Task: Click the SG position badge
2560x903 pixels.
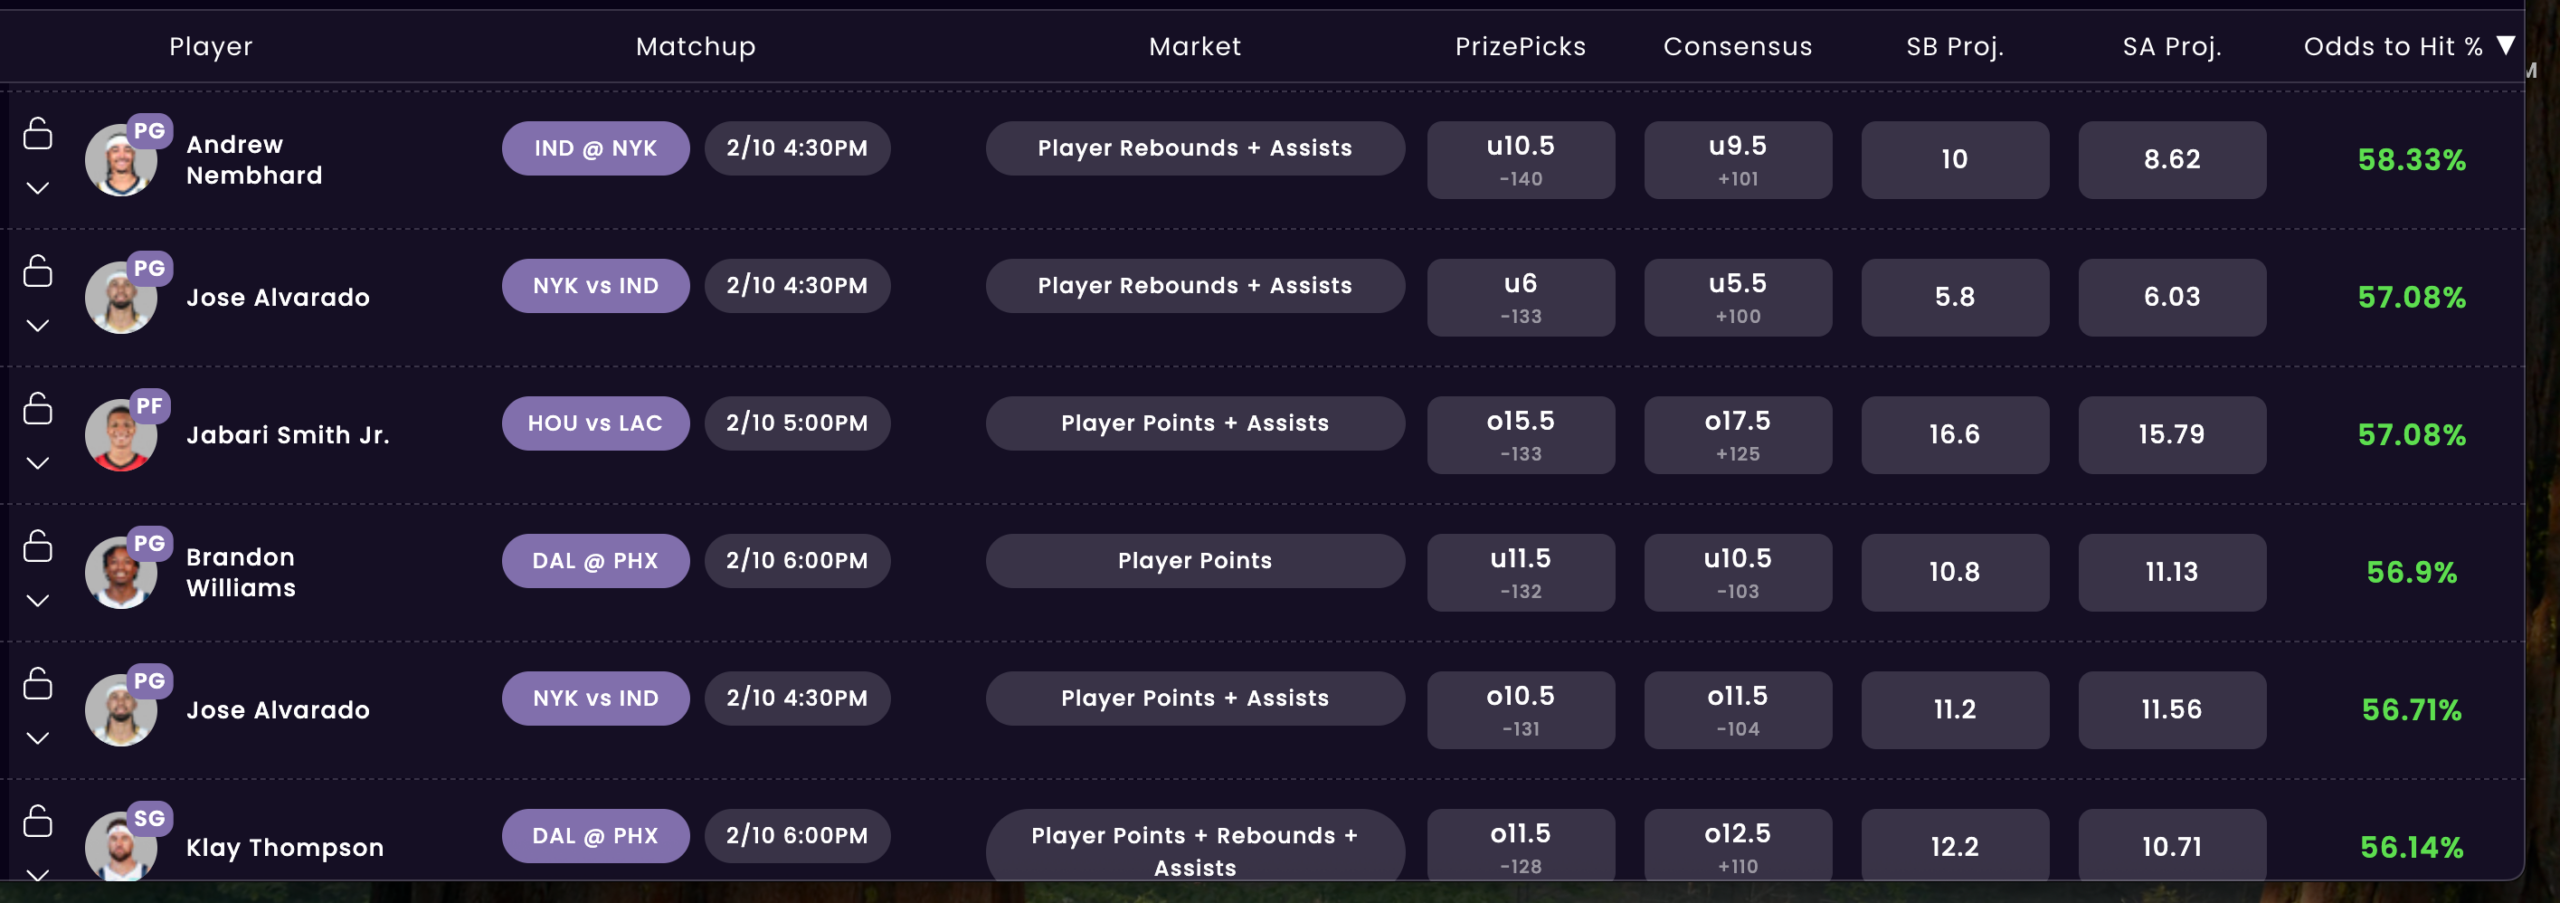Action: tap(150, 818)
